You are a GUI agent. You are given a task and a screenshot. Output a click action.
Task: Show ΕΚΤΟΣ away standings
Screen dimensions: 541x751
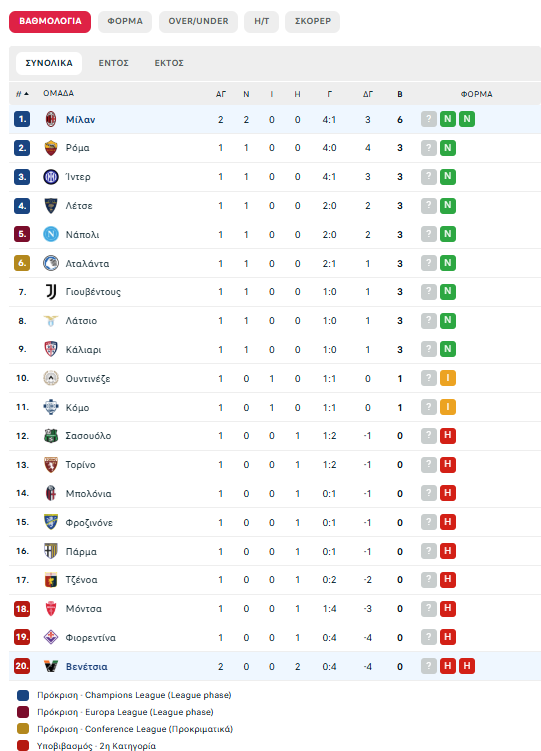(x=169, y=63)
